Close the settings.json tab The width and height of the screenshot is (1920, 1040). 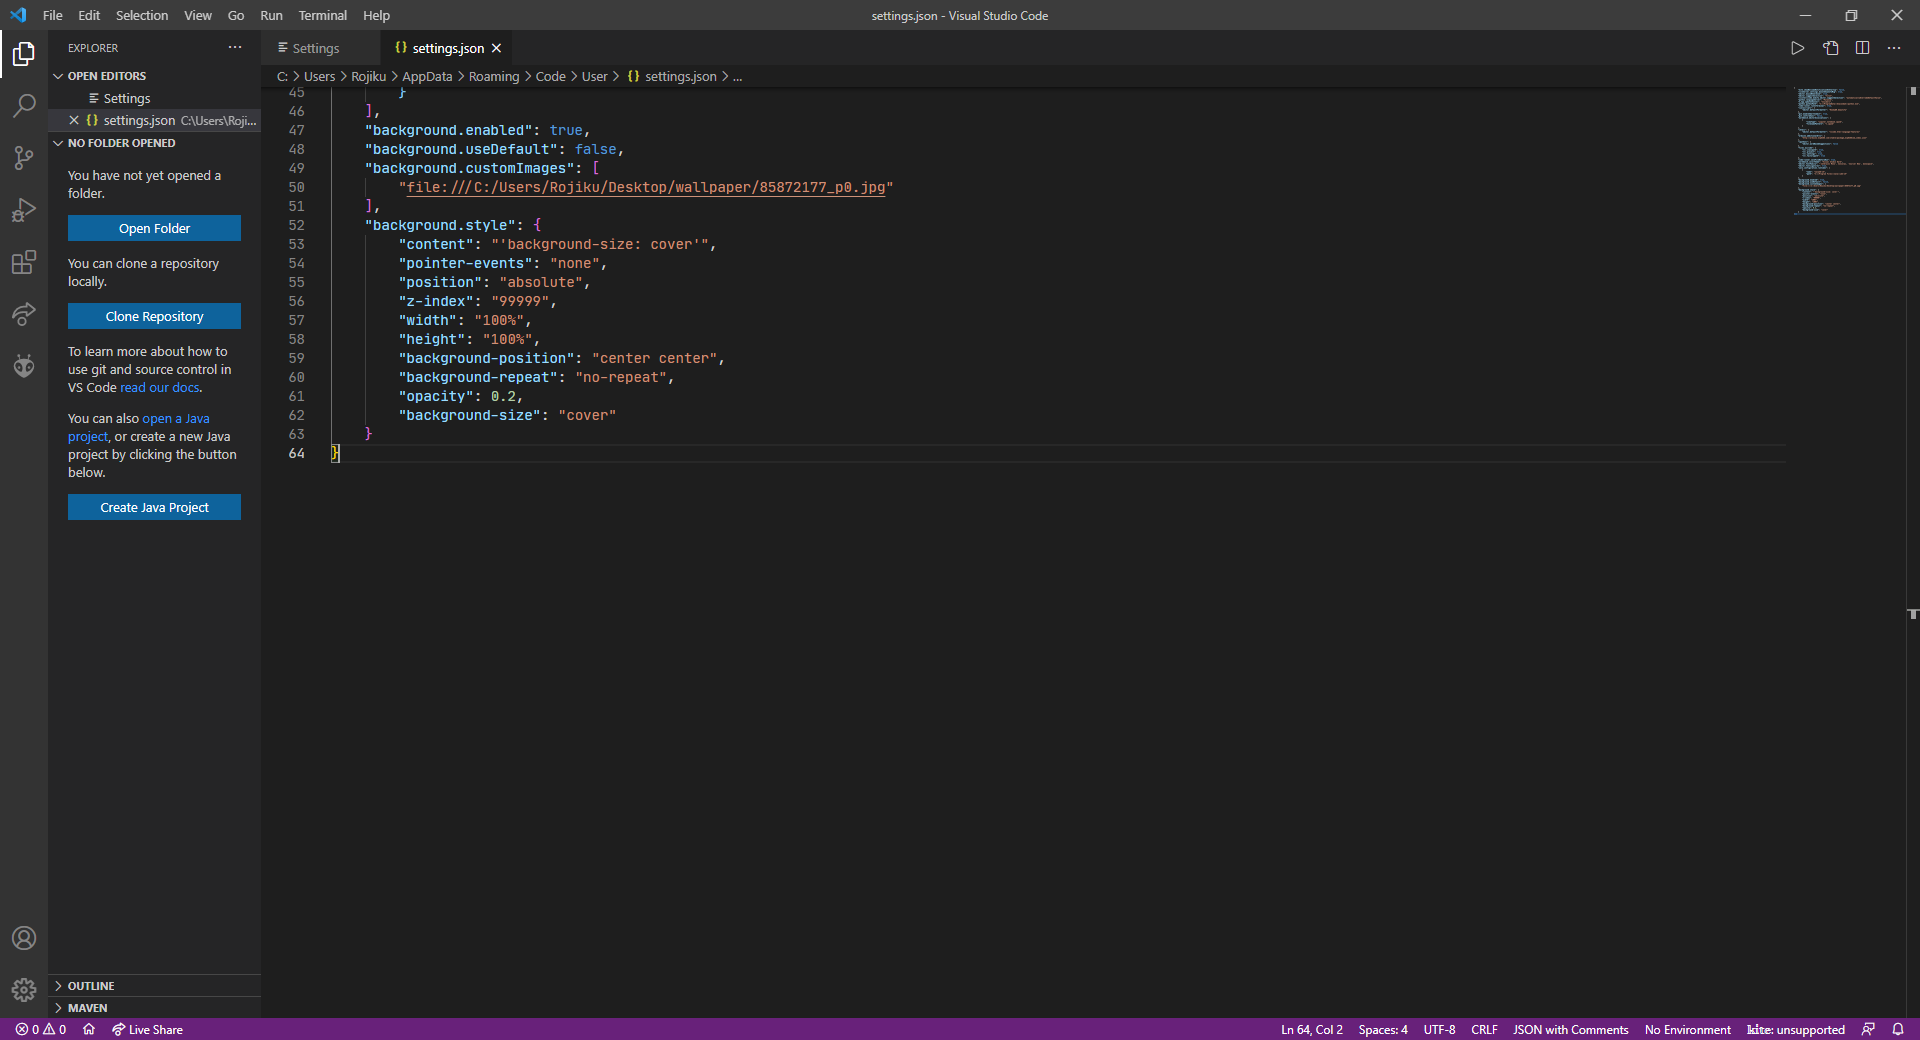coord(496,48)
